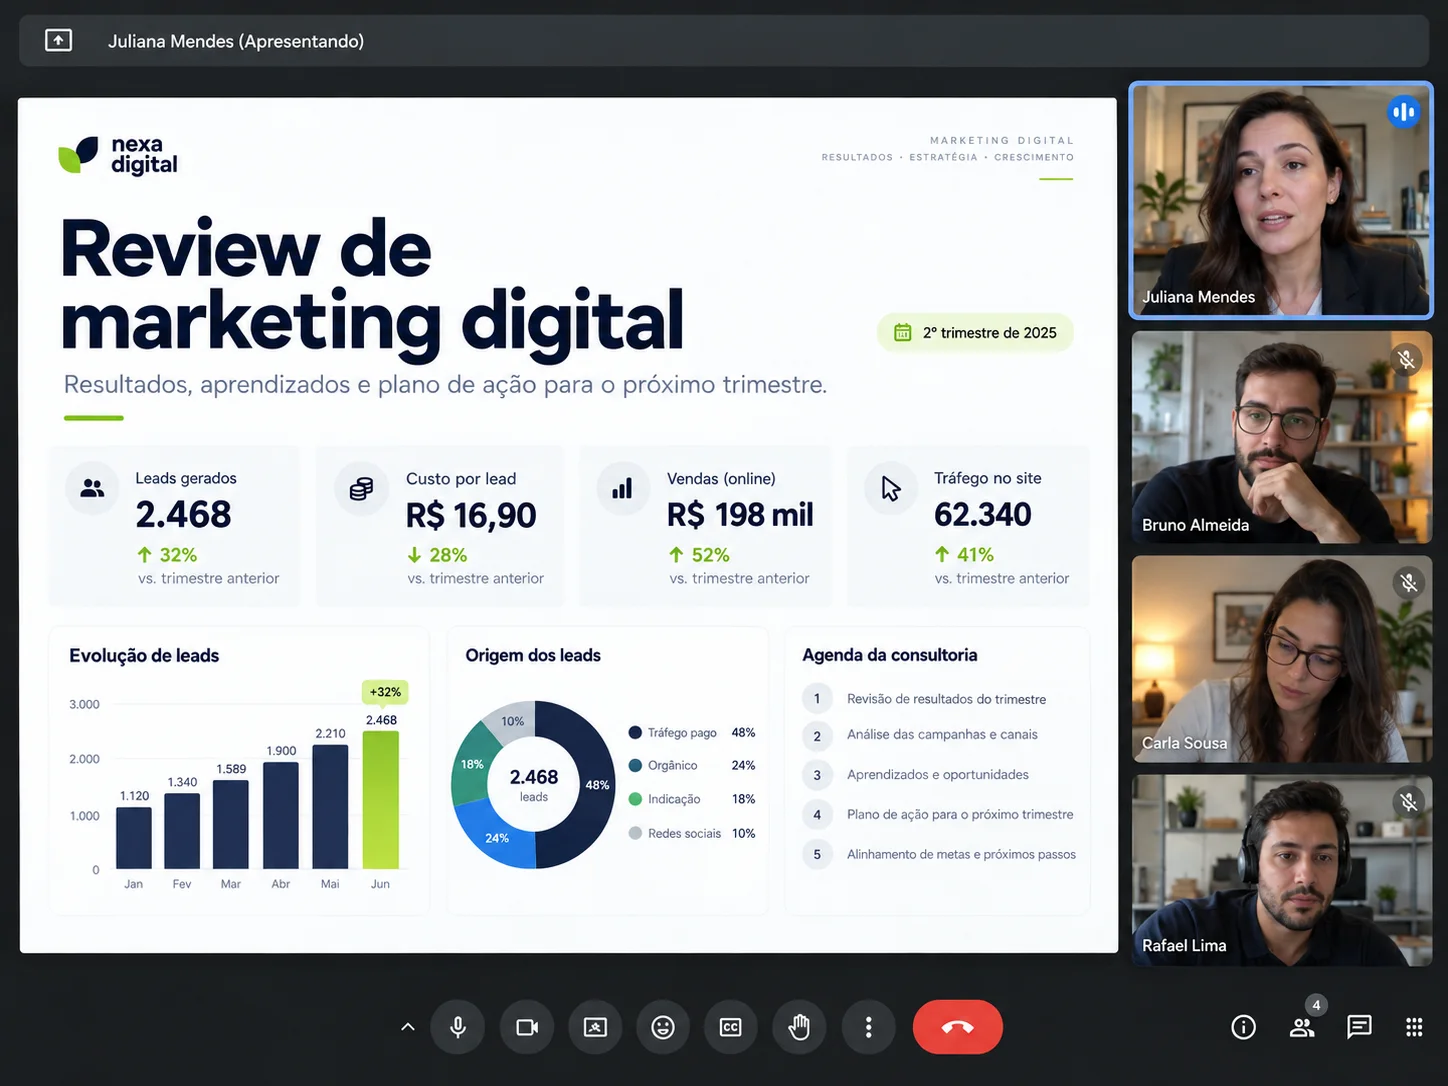Open the meeting details info panel
This screenshot has width=1448, height=1086.
(1243, 1027)
